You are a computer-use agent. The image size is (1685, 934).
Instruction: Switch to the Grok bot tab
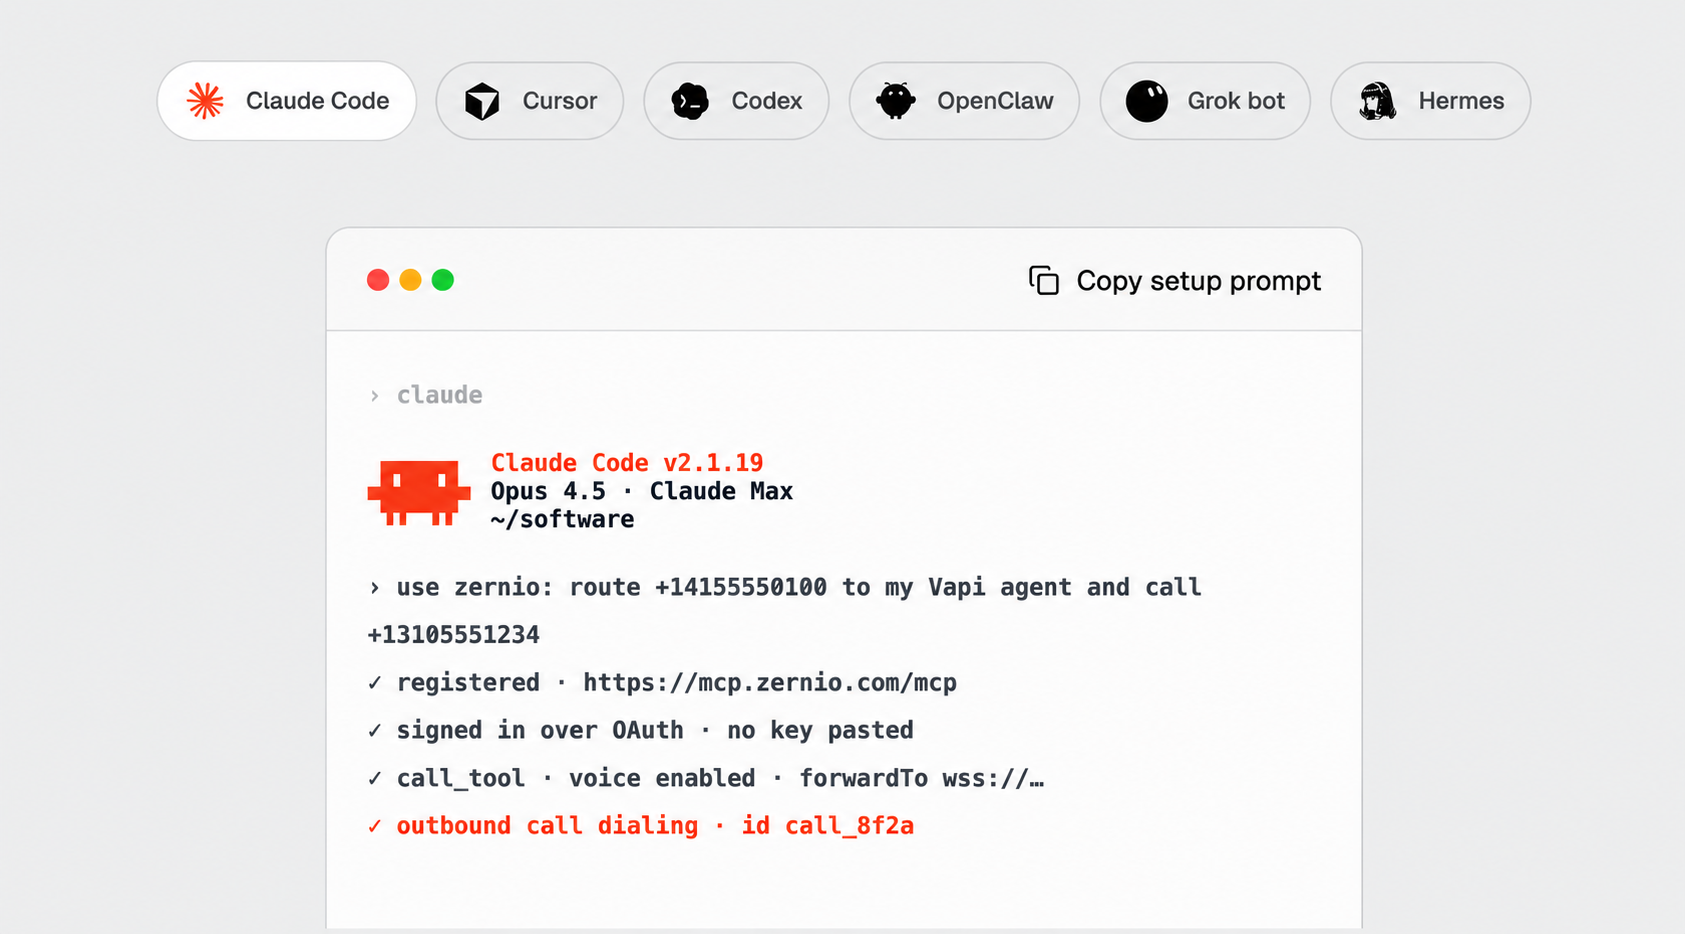pos(1205,101)
